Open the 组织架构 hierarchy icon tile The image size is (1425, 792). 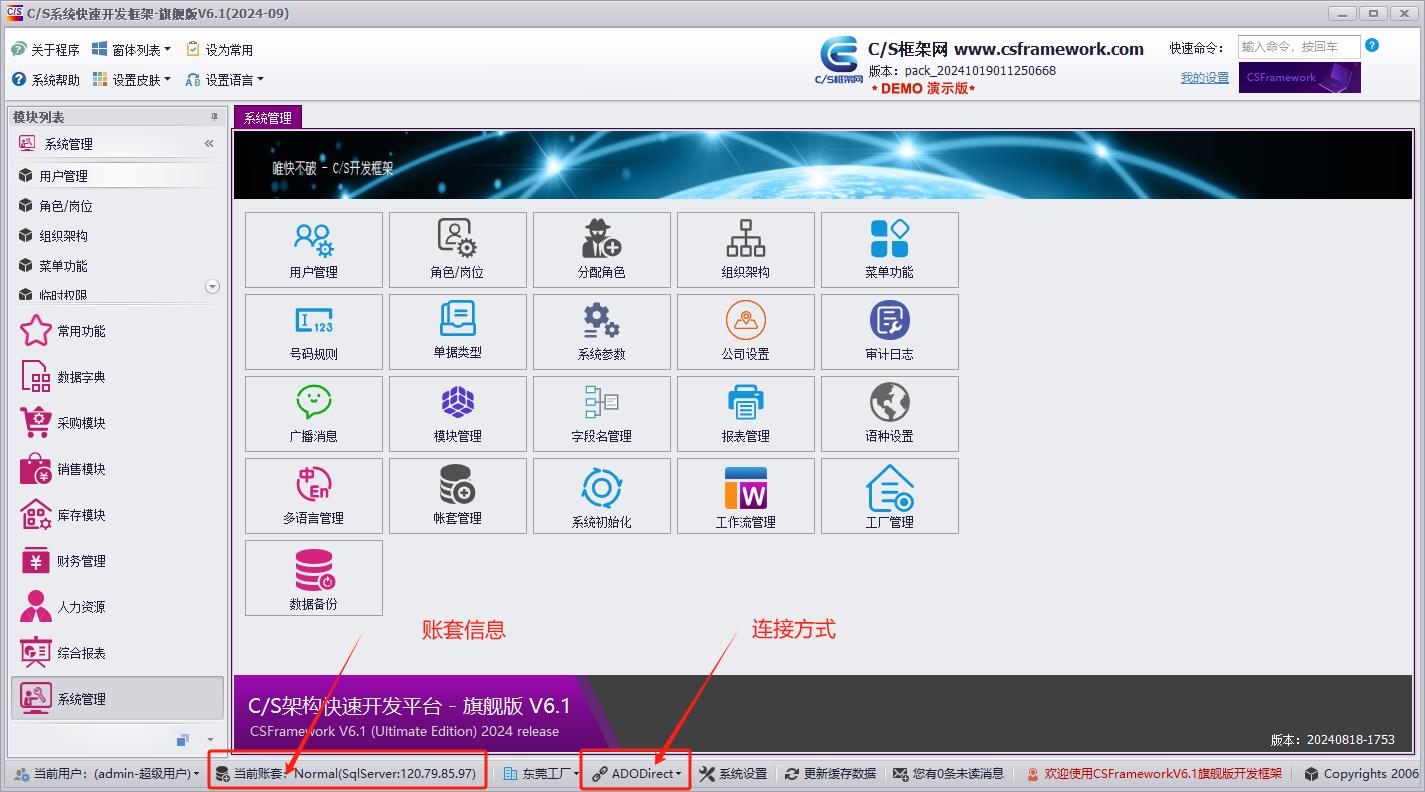tap(745, 239)
